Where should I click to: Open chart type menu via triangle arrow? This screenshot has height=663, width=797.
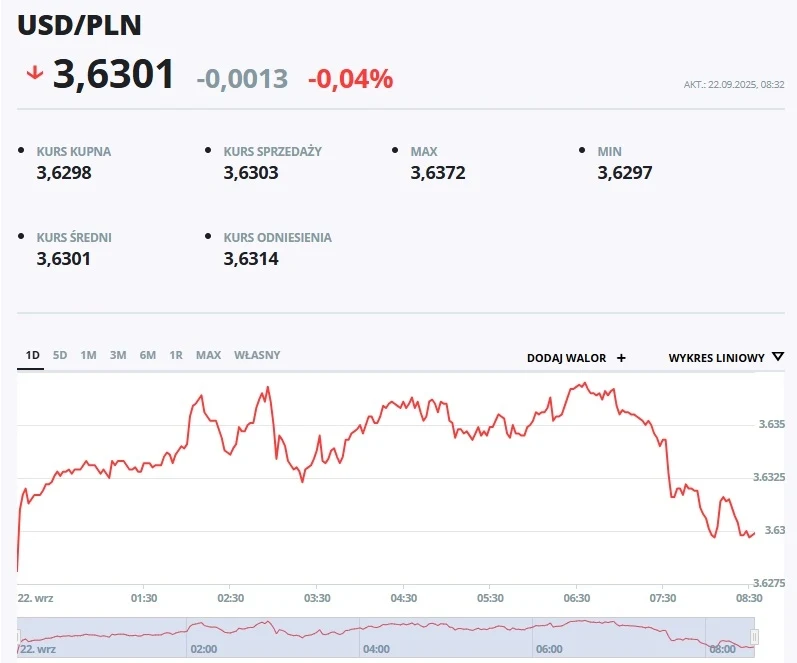778,357
